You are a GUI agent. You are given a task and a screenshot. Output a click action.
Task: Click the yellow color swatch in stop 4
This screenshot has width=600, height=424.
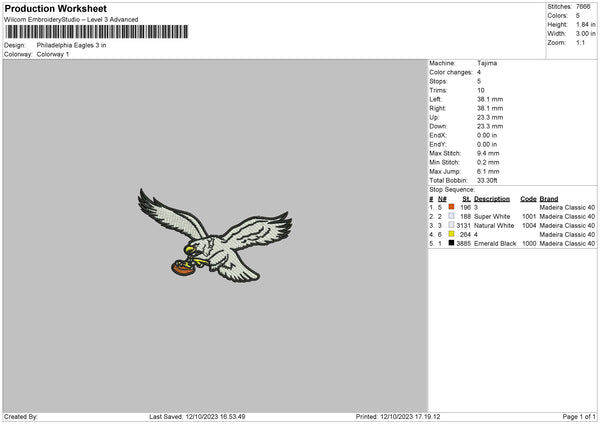pyautogui.click(x=452, y=234)
